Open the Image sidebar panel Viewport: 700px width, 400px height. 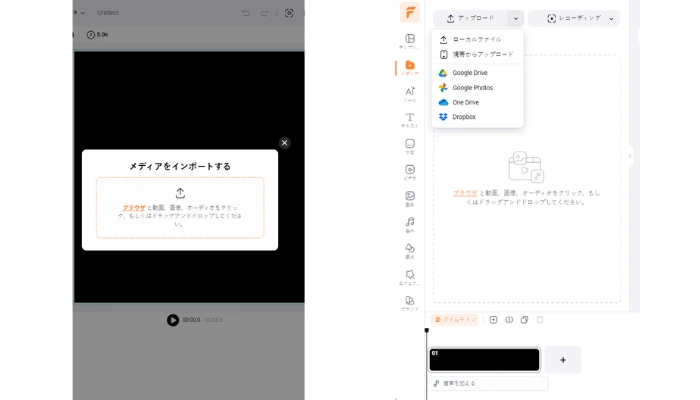(x=409, y=198)
